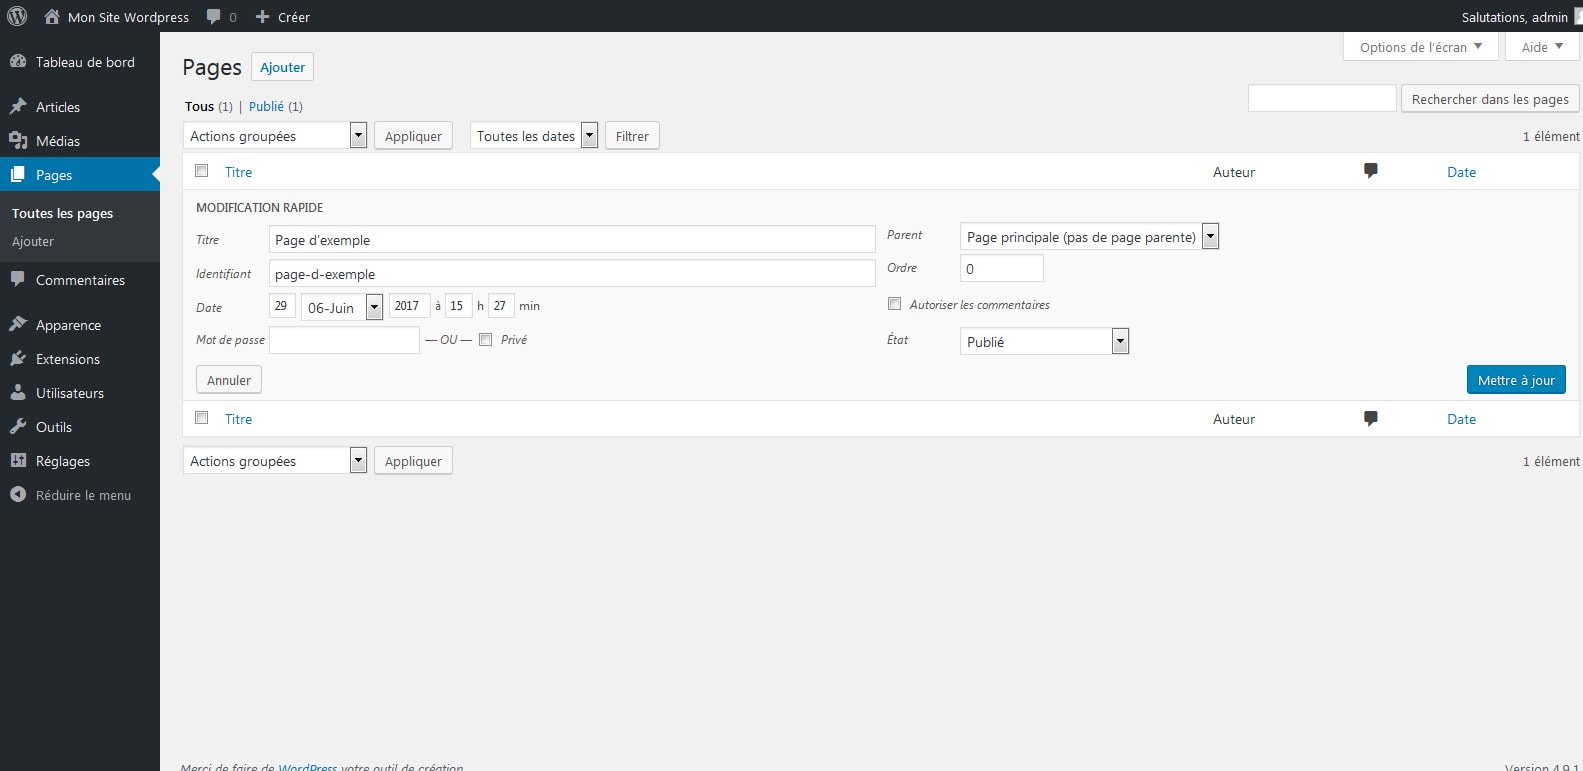This screenshot has width=1583, height=771.
Task: Check the select-all box in top header
Action: click(x=202, y=170)
